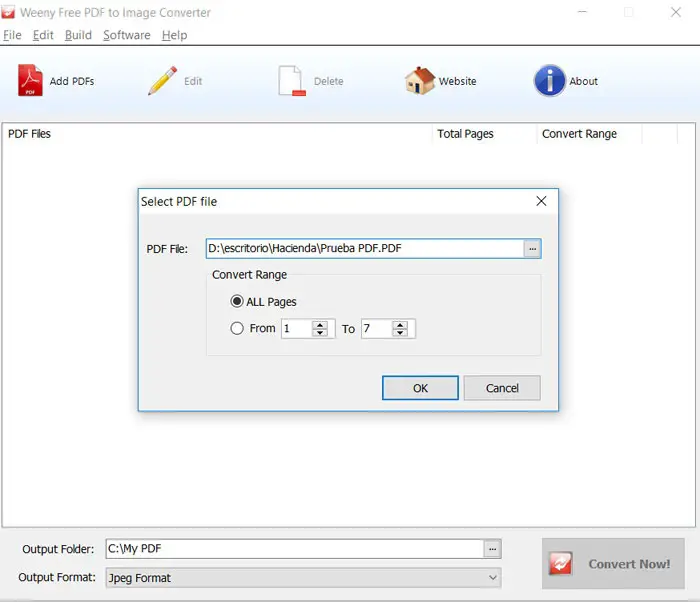Click the From page number field

(x=297, y=329)
